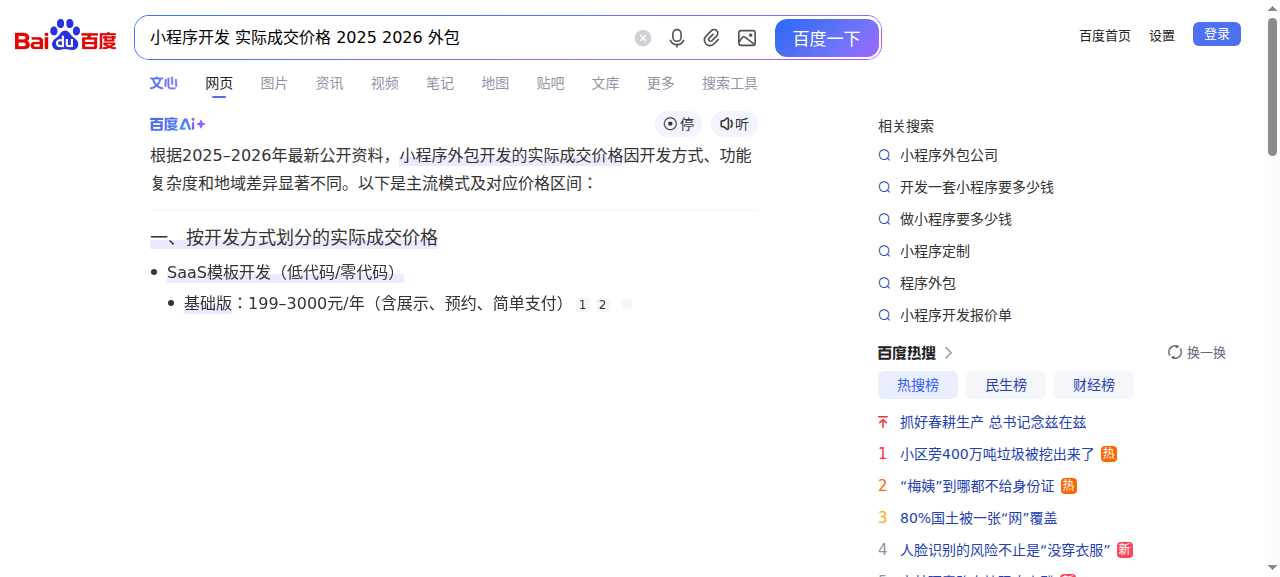1280x577 pixels.
Task: Click the Baidu logo
Action: click(65, 38)
